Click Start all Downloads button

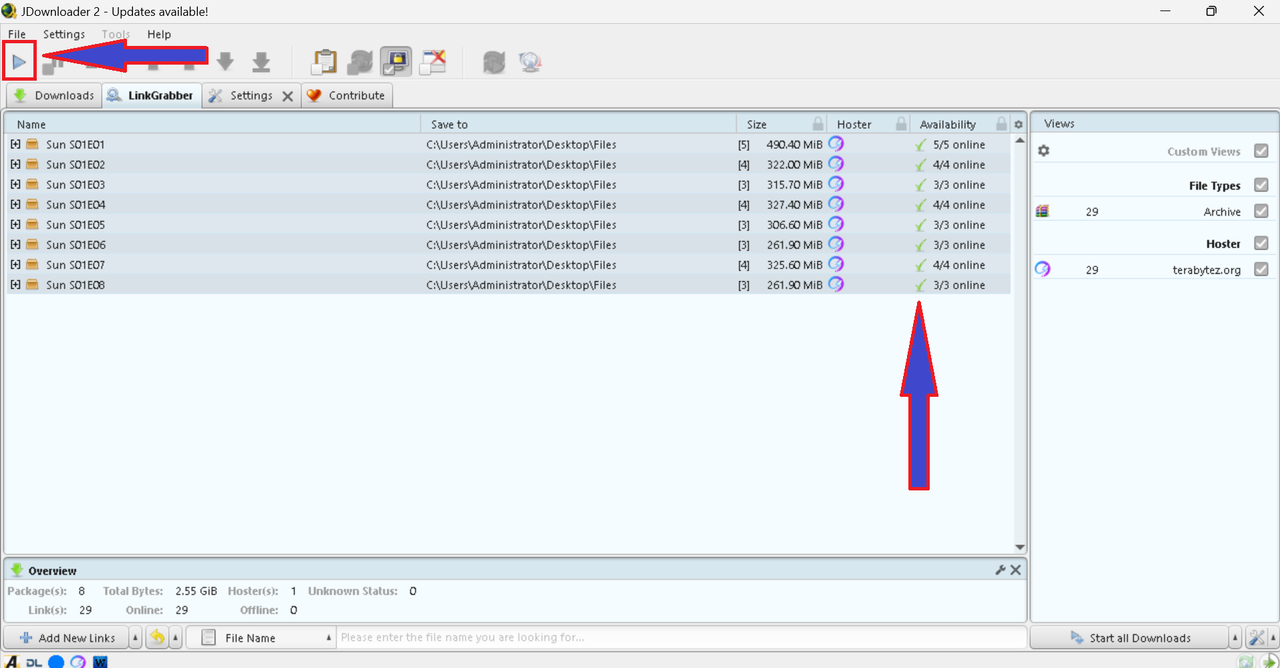1130,638
